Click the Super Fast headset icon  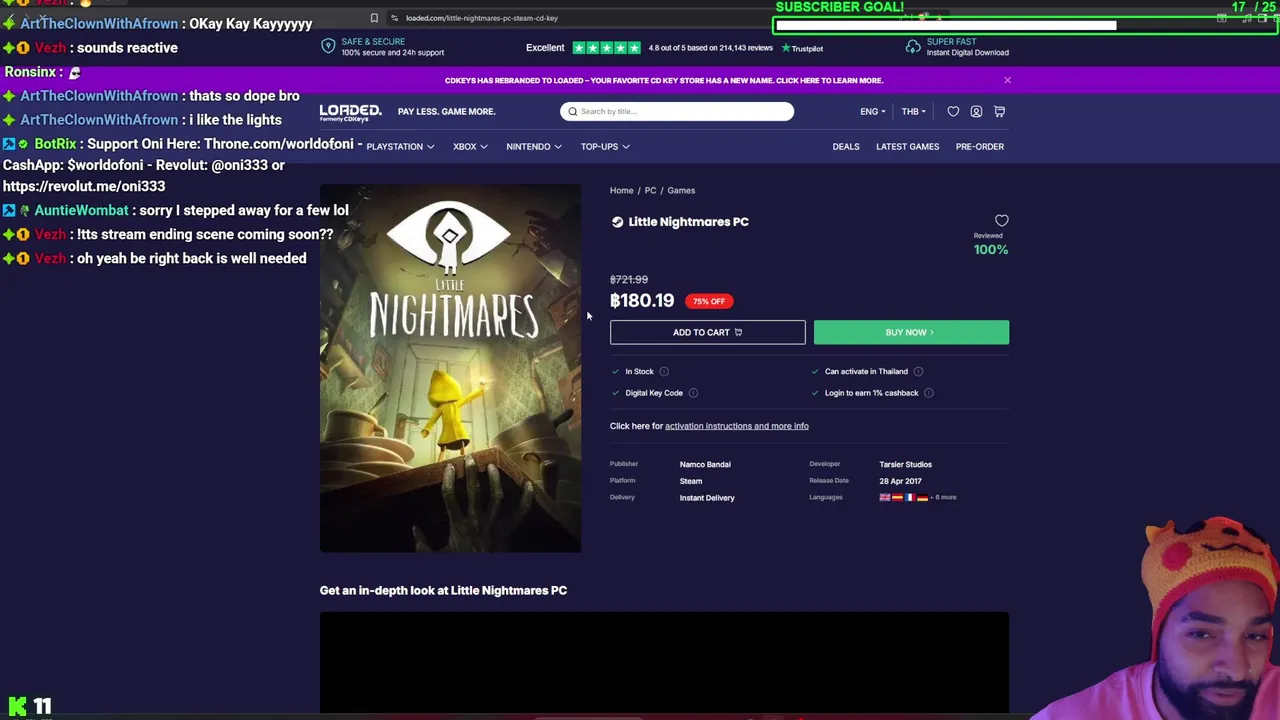912,47
